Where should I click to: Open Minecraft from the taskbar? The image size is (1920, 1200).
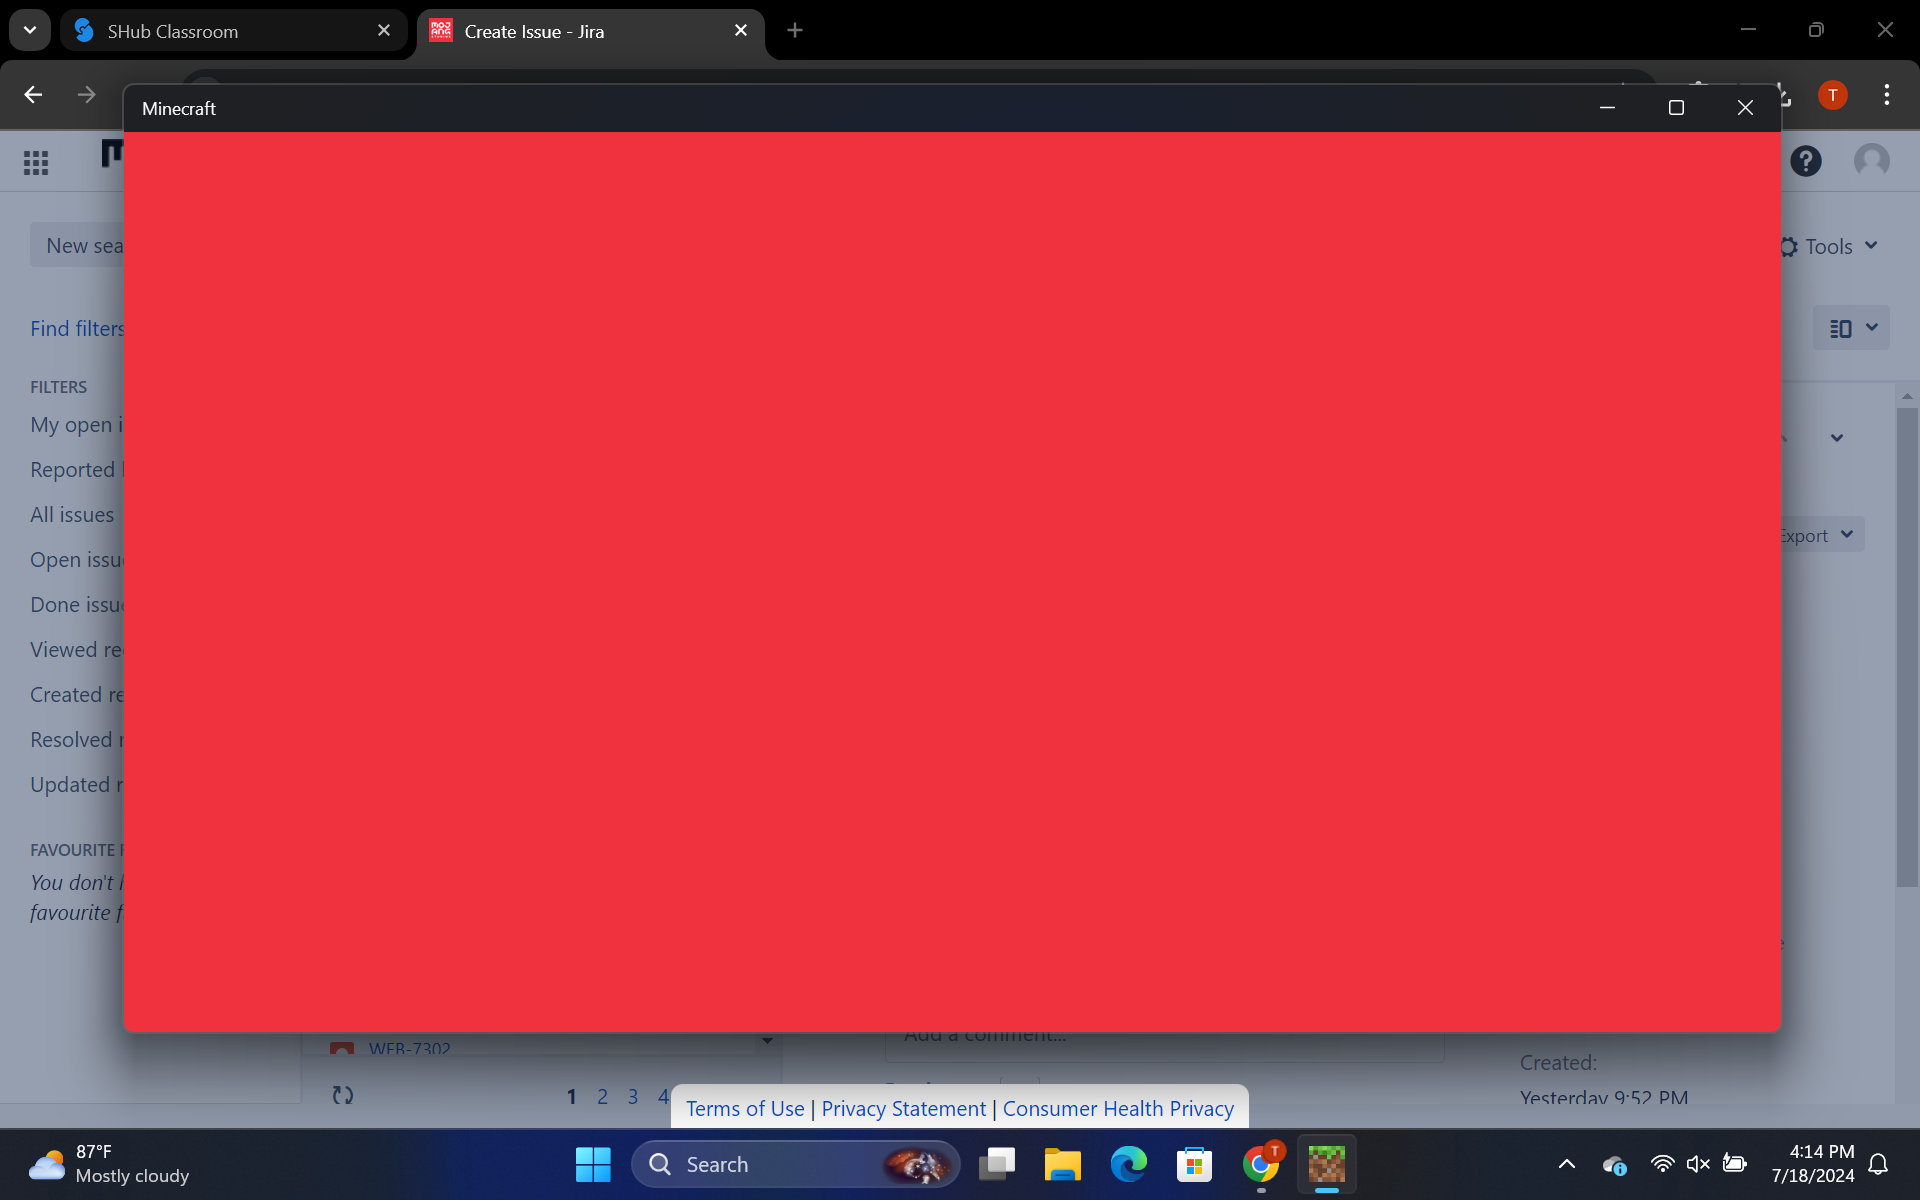pyautogui.click(x=1326, y=1164)
